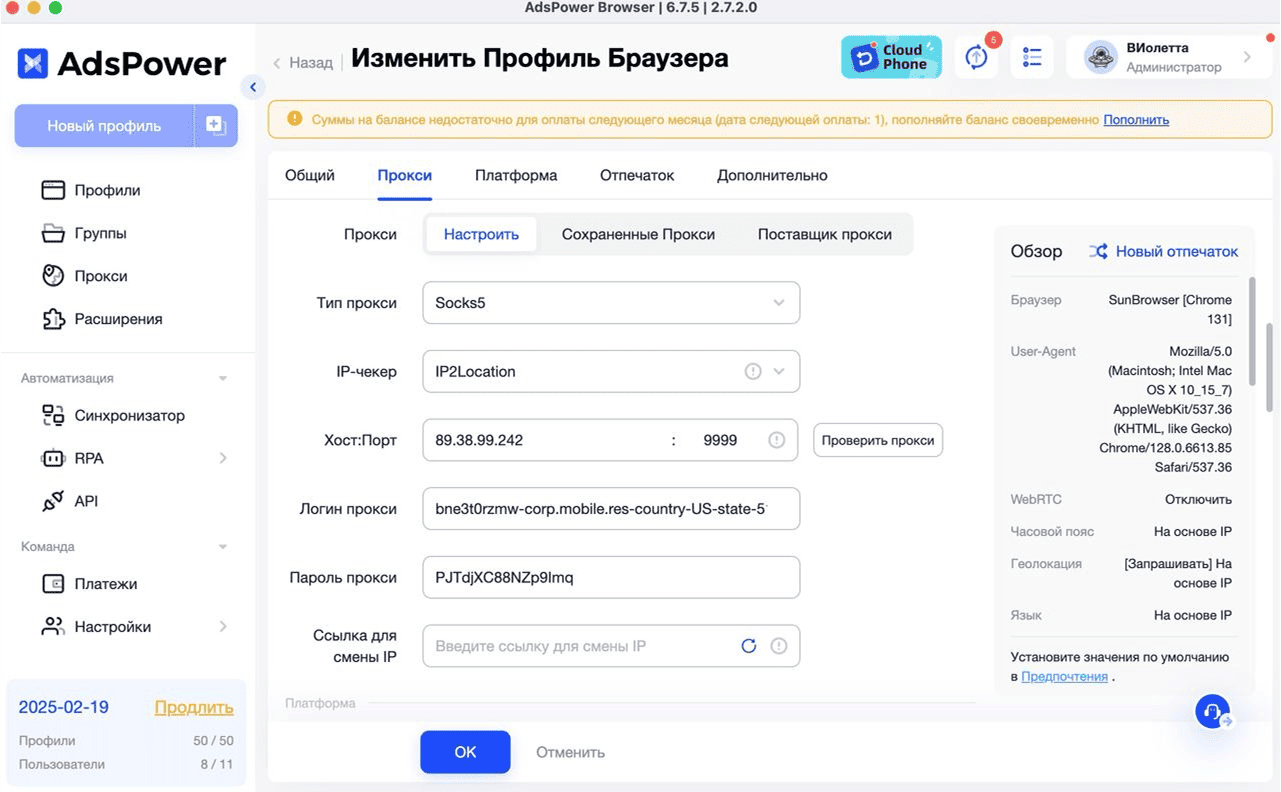Click the API plug icon
This screenshot has height=792, width=1281.
pyautogui.click(x=53, y=501)
